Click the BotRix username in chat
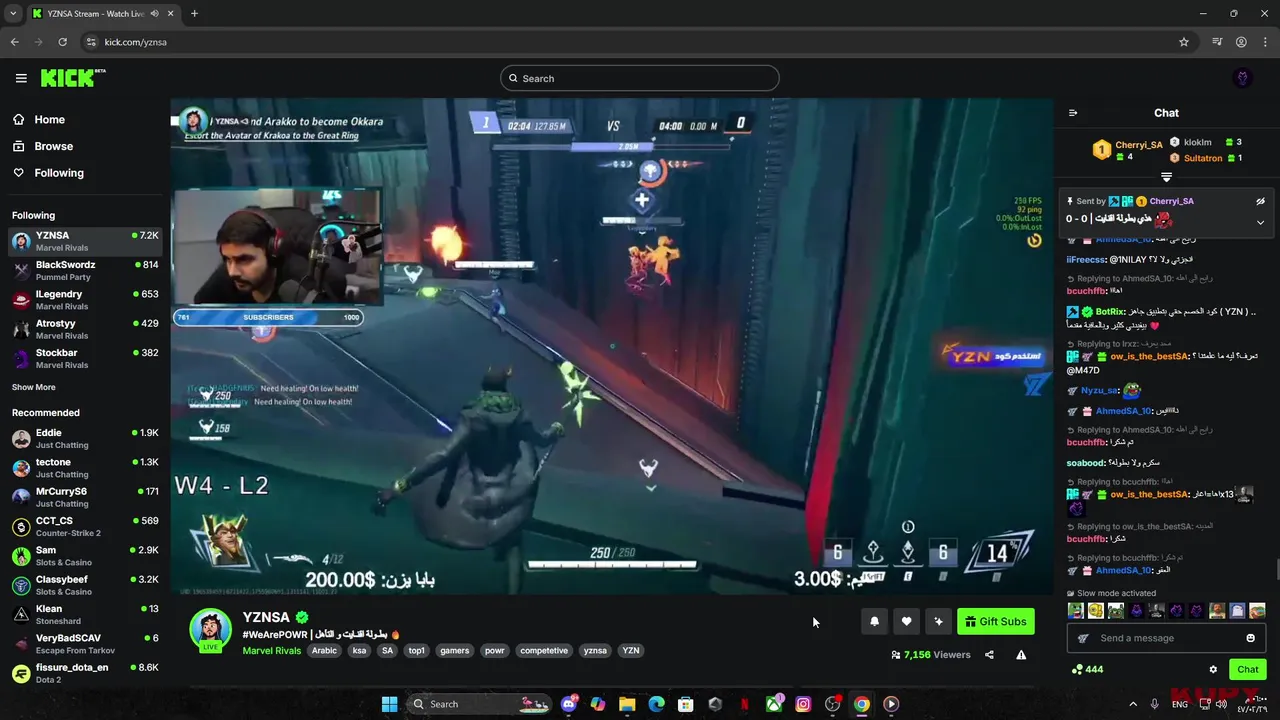This screenshot has height=720, width=1280. [x=1110, y=312]
